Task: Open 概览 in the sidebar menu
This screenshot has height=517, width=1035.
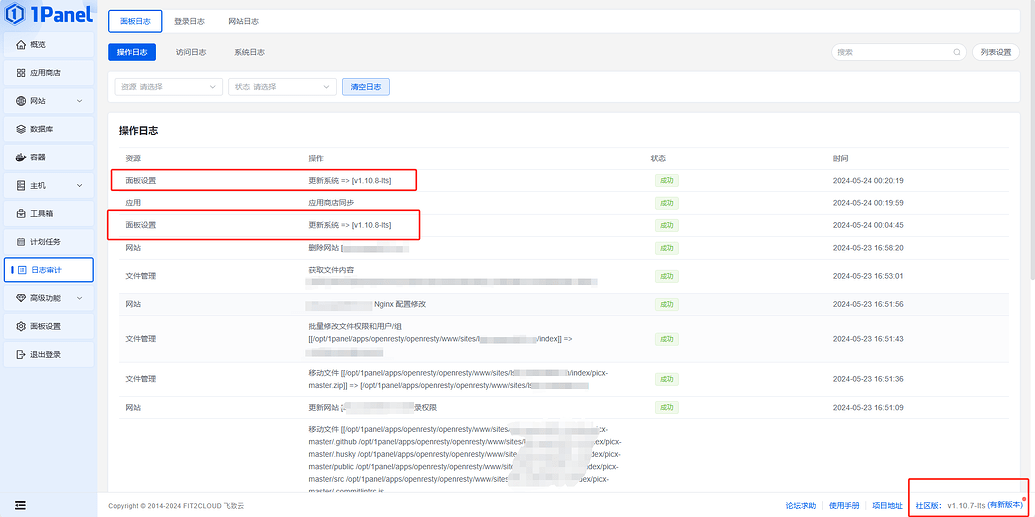Action: click(x=48, y=44)
